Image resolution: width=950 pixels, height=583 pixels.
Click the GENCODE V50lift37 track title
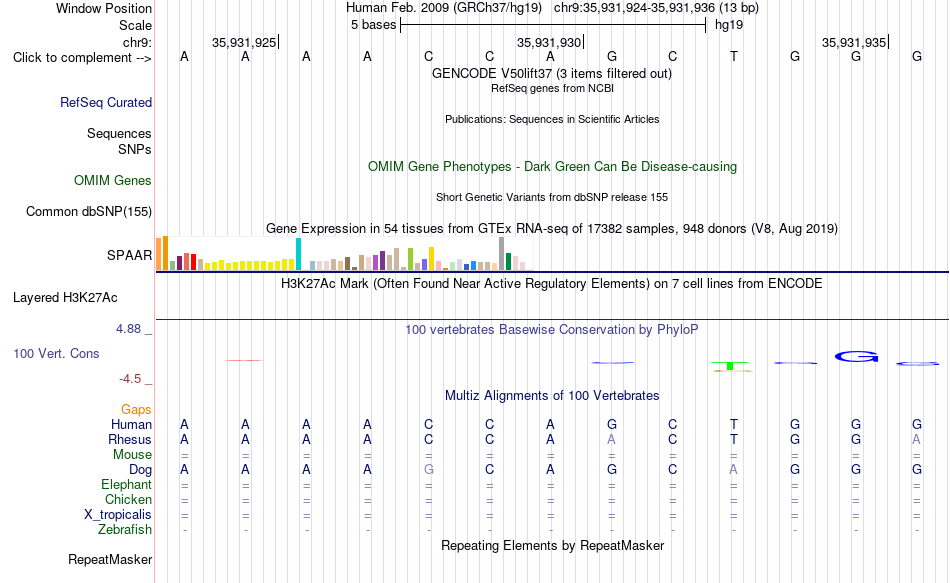551,73
